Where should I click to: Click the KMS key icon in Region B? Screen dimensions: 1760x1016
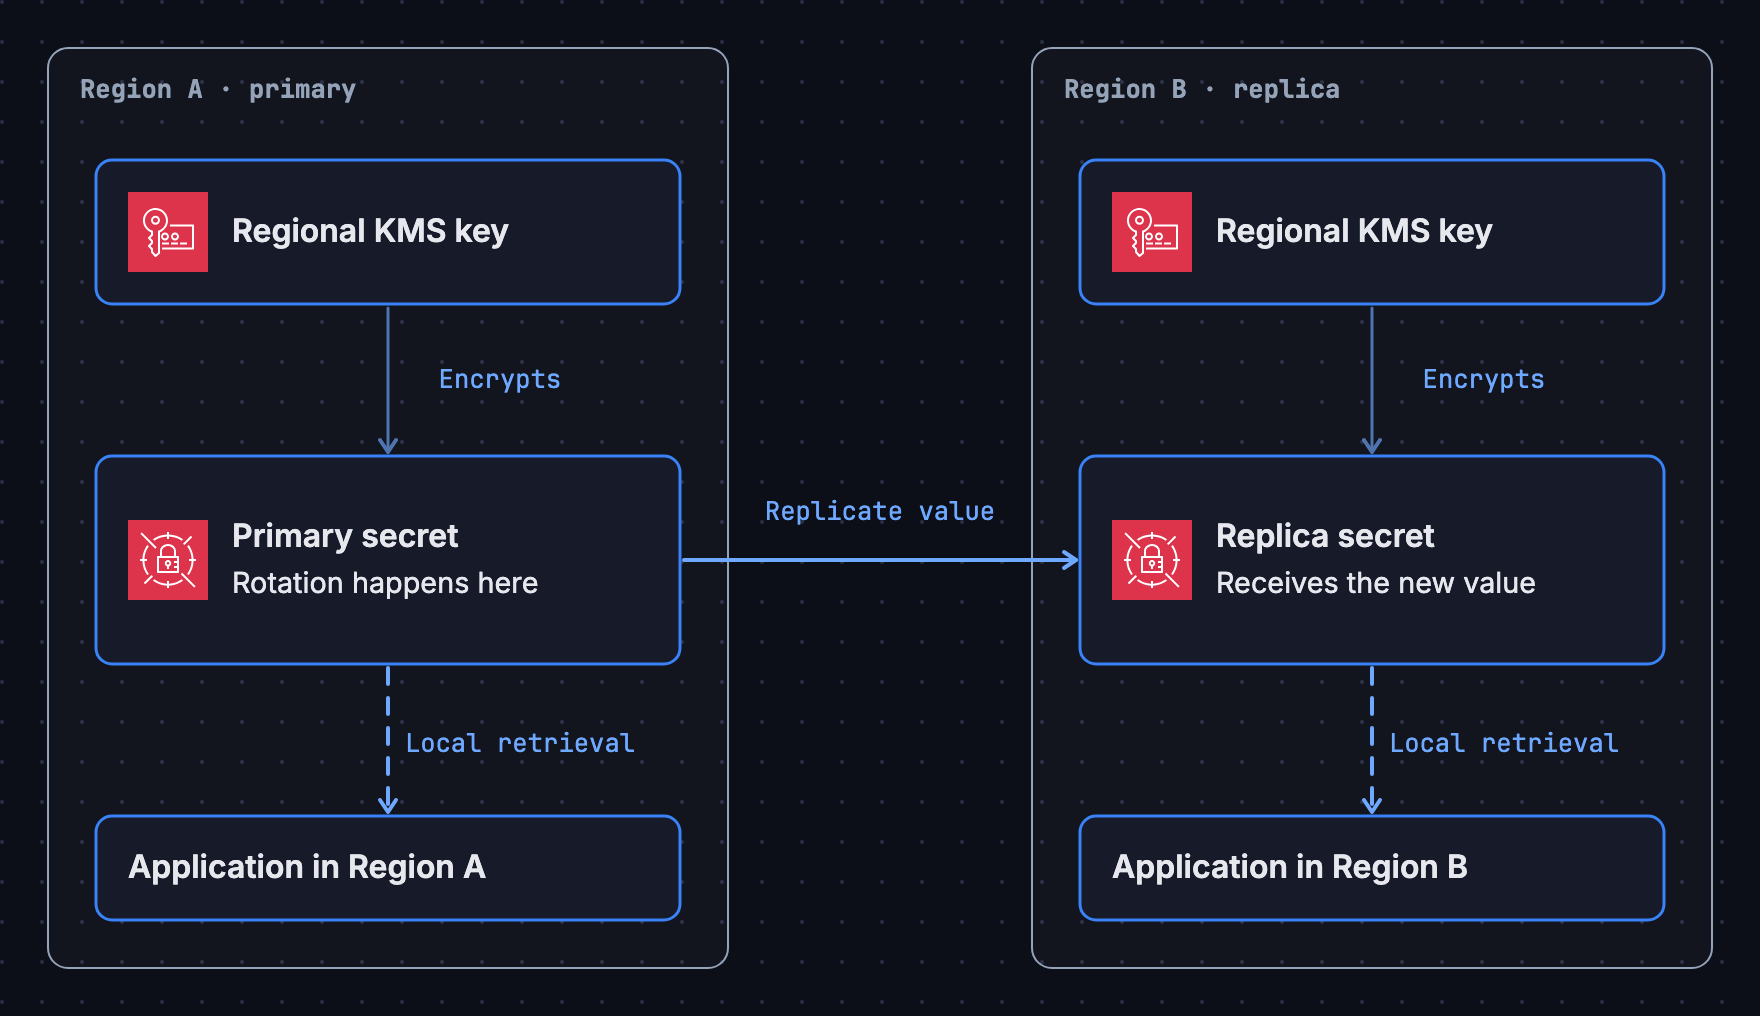(x=1152, y=232)
